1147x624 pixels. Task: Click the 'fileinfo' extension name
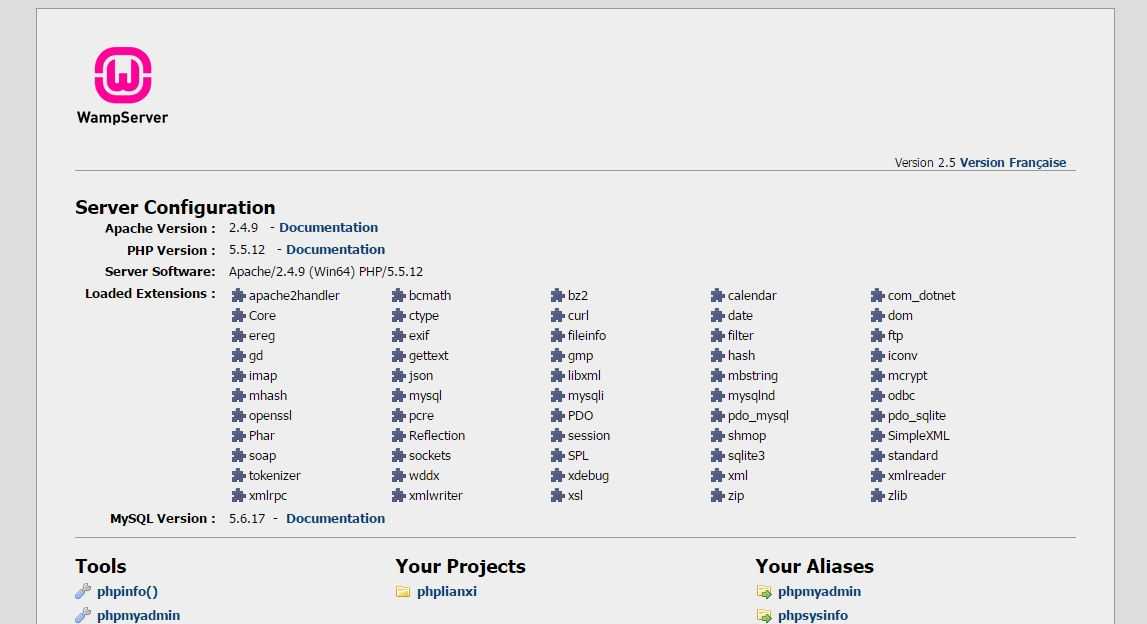587,336
